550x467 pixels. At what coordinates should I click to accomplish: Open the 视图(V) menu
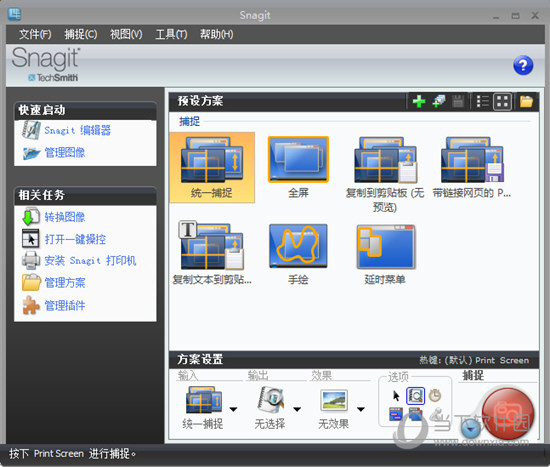(126, 34)
